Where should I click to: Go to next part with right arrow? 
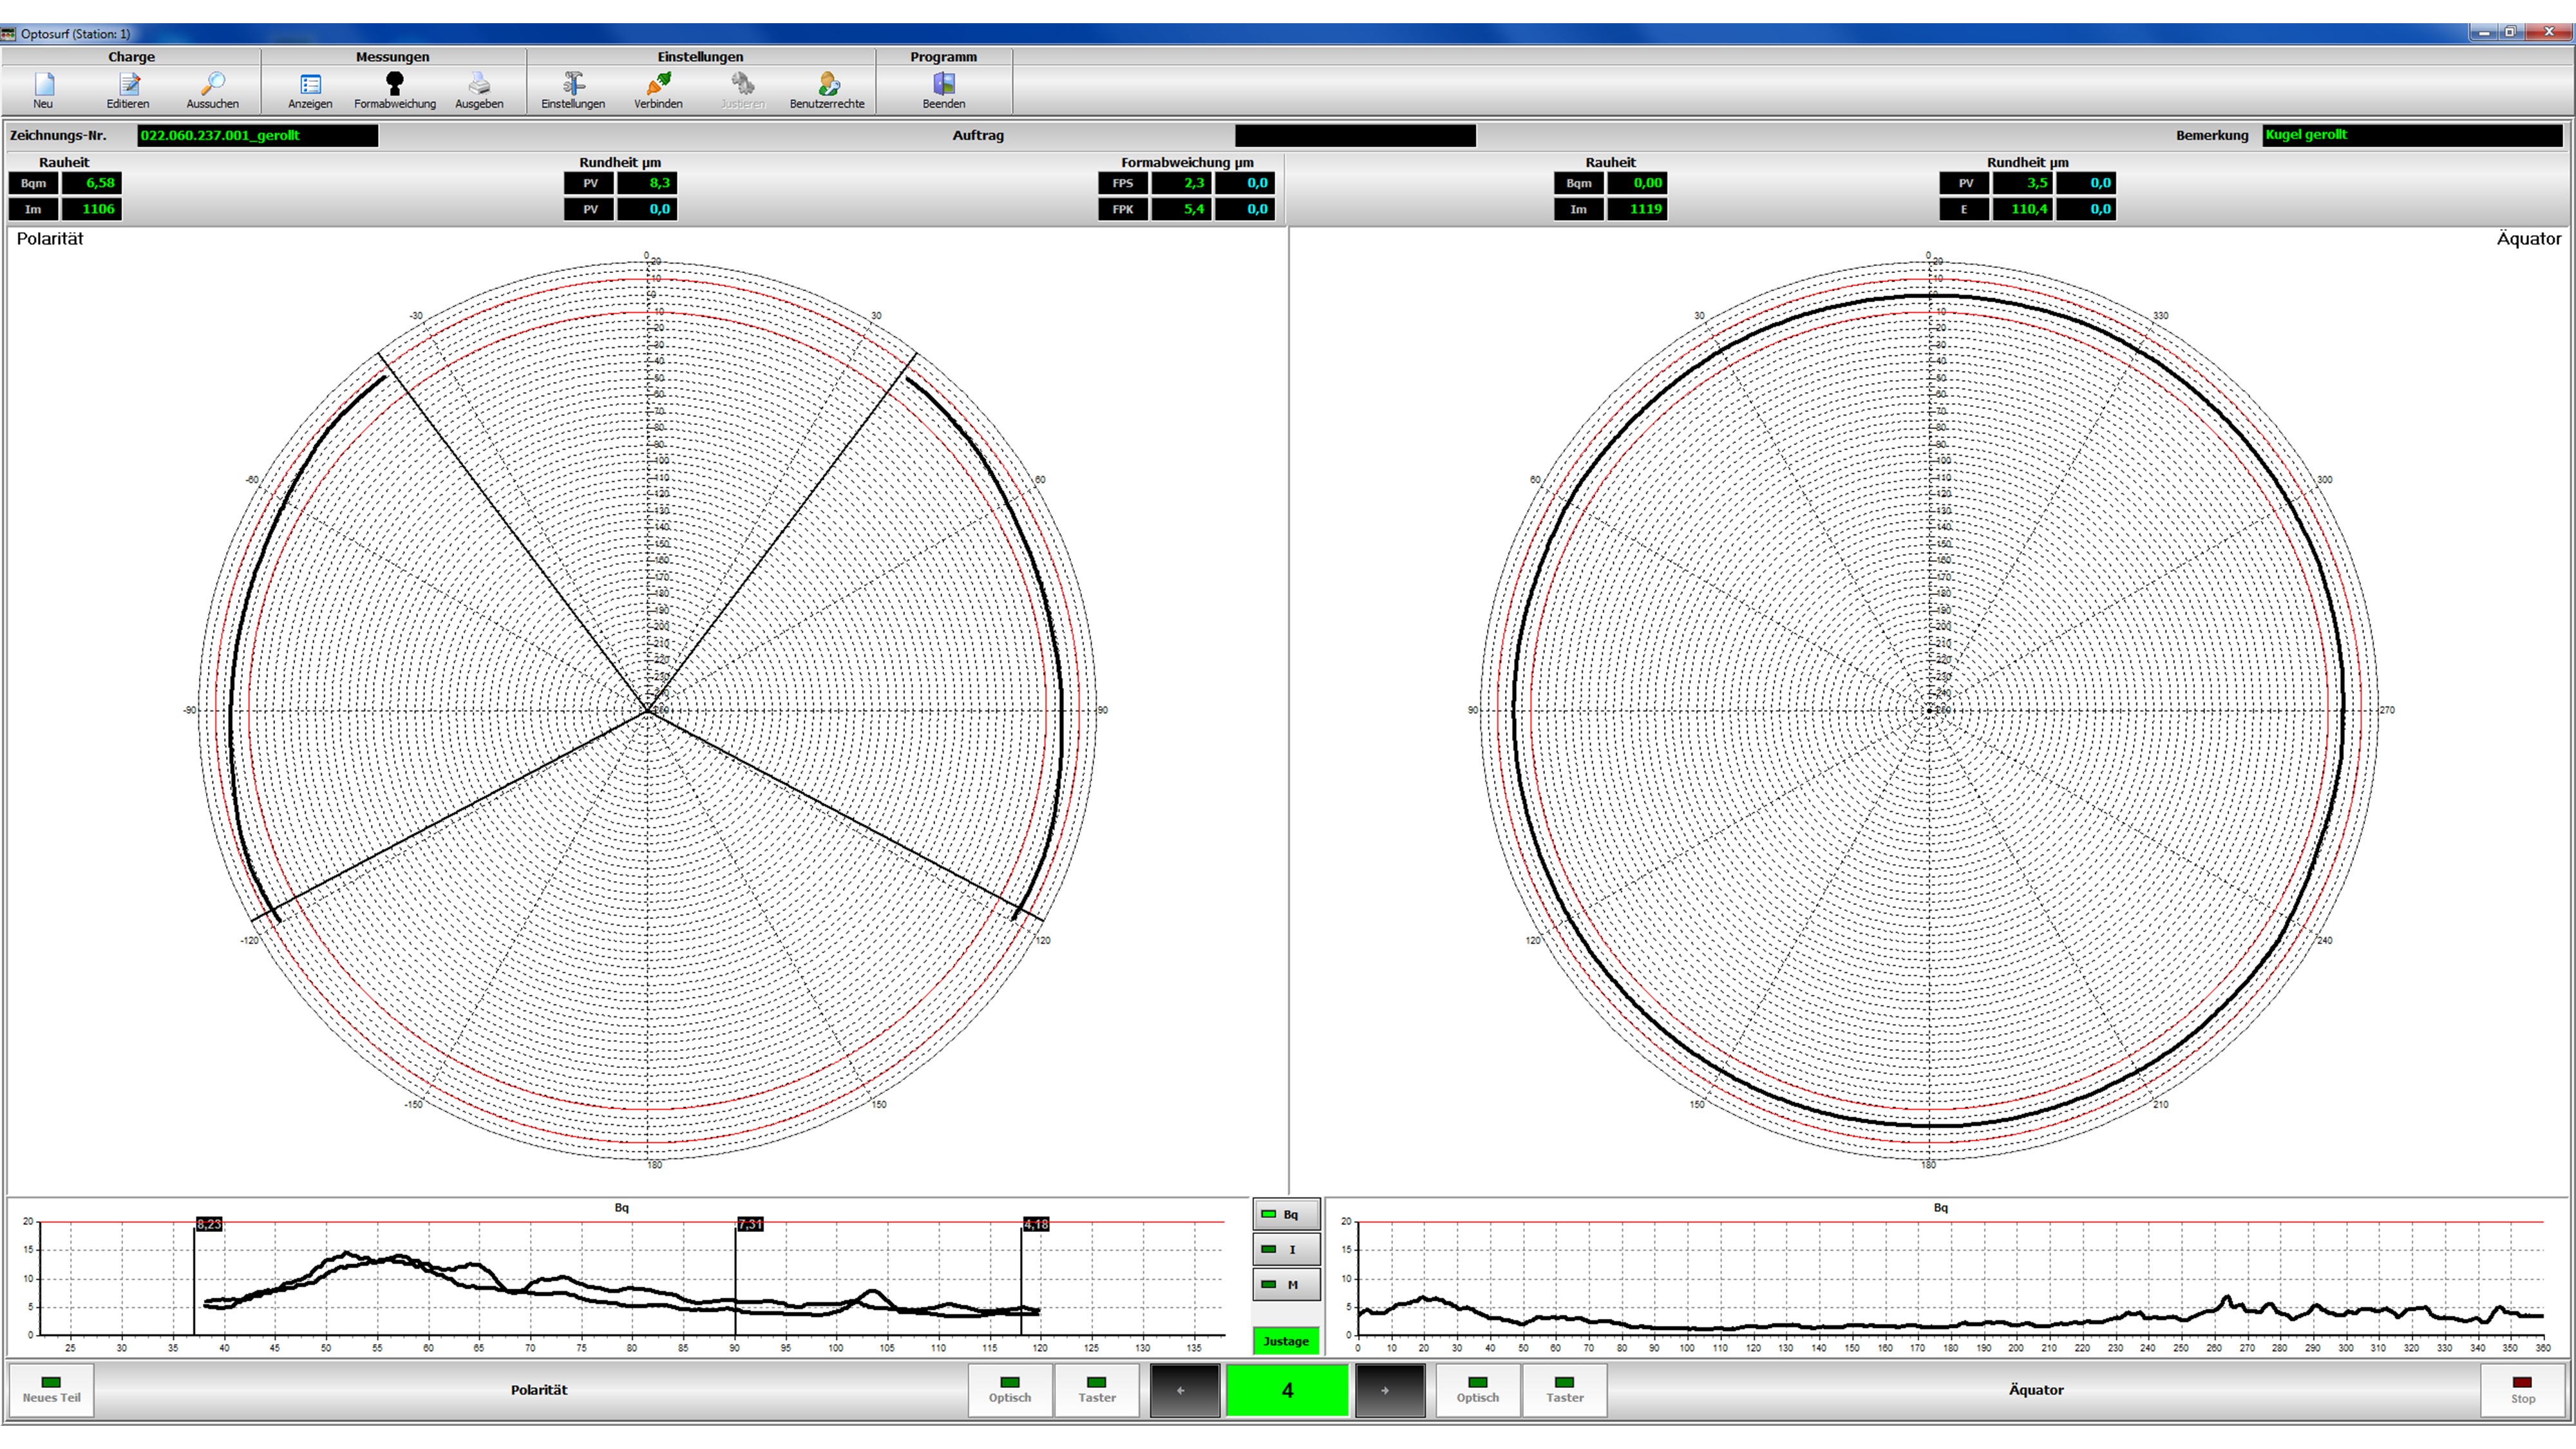1390,1390
